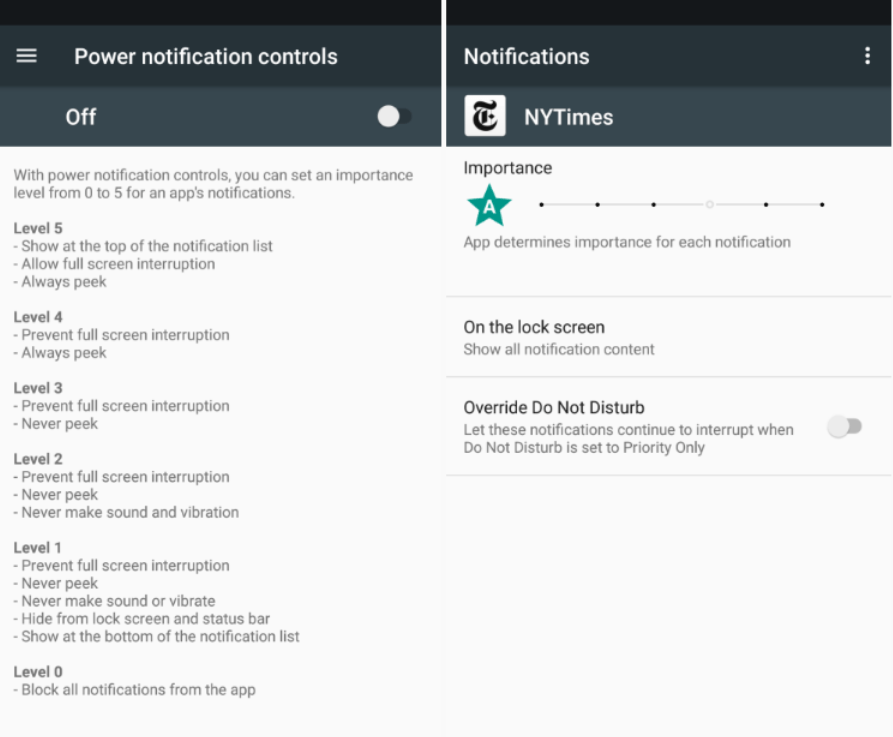This screenshot has width=893, height=737.
Task: Set importance slider to second dot
Action: pos(597,205)
